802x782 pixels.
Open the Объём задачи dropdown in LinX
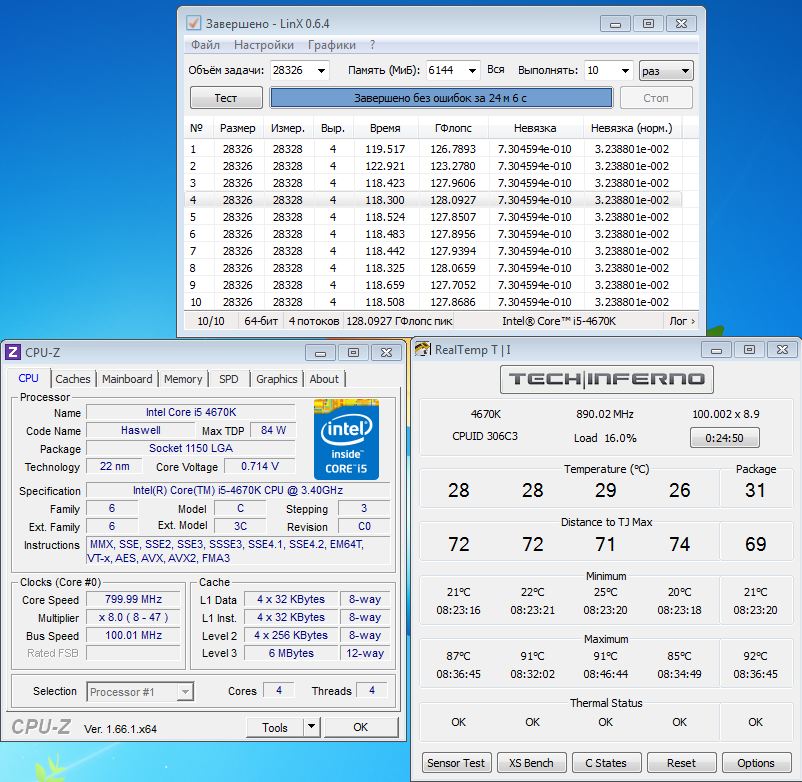point(321,71)
